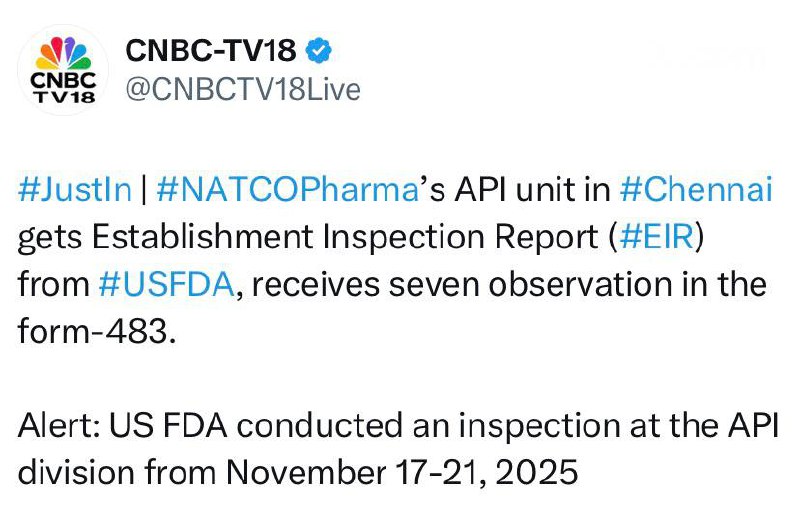The width and height of the screenshot is (800, 523).
Task: Click the 'receives seven observation' phrase
Action: tap(422, 283)
